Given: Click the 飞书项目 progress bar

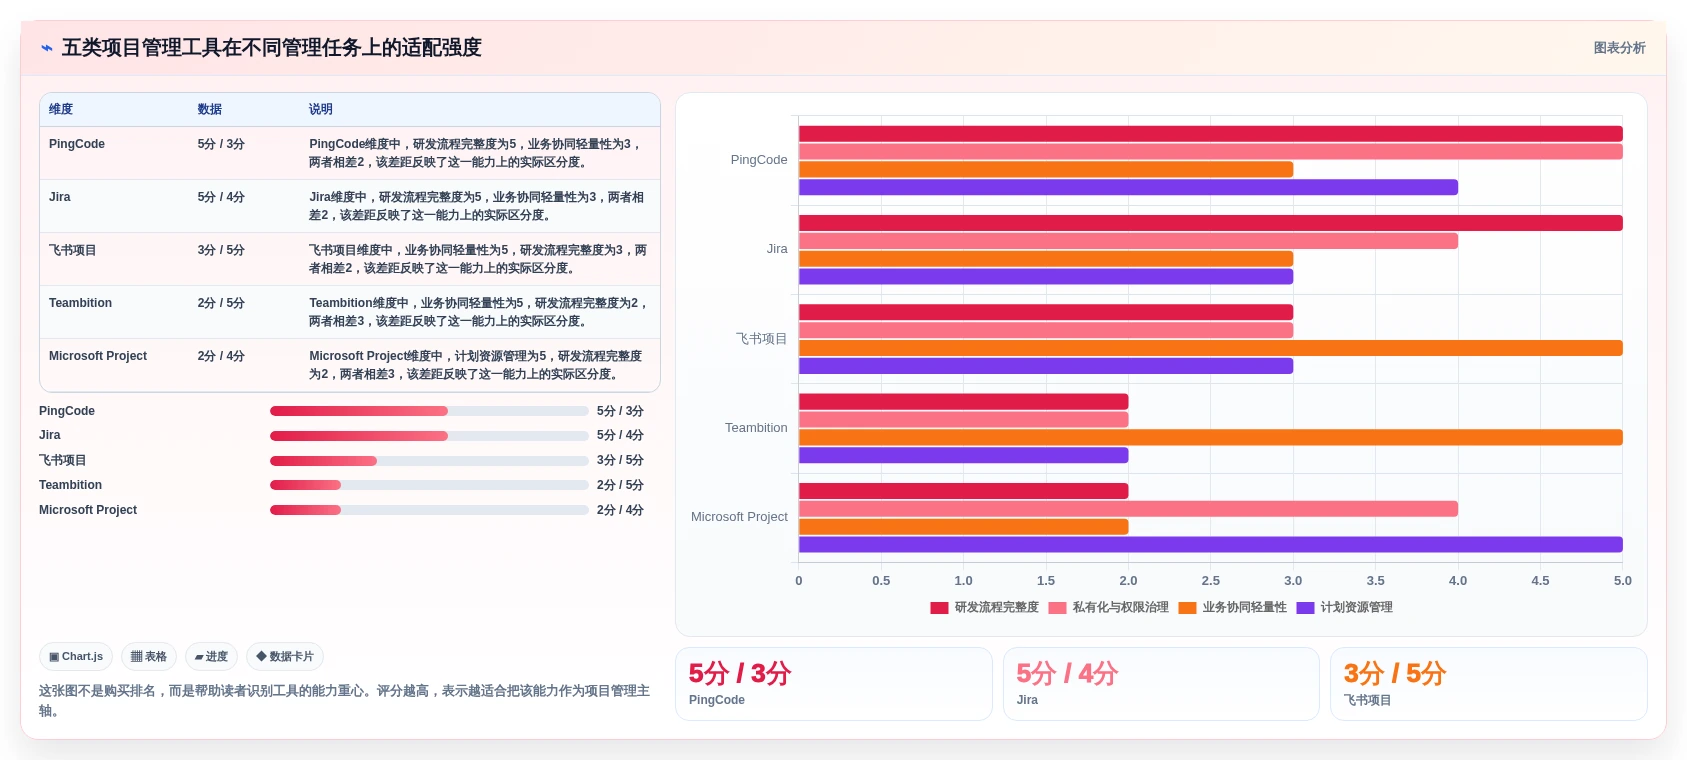Looking at the screenshot, I should 429,461.
